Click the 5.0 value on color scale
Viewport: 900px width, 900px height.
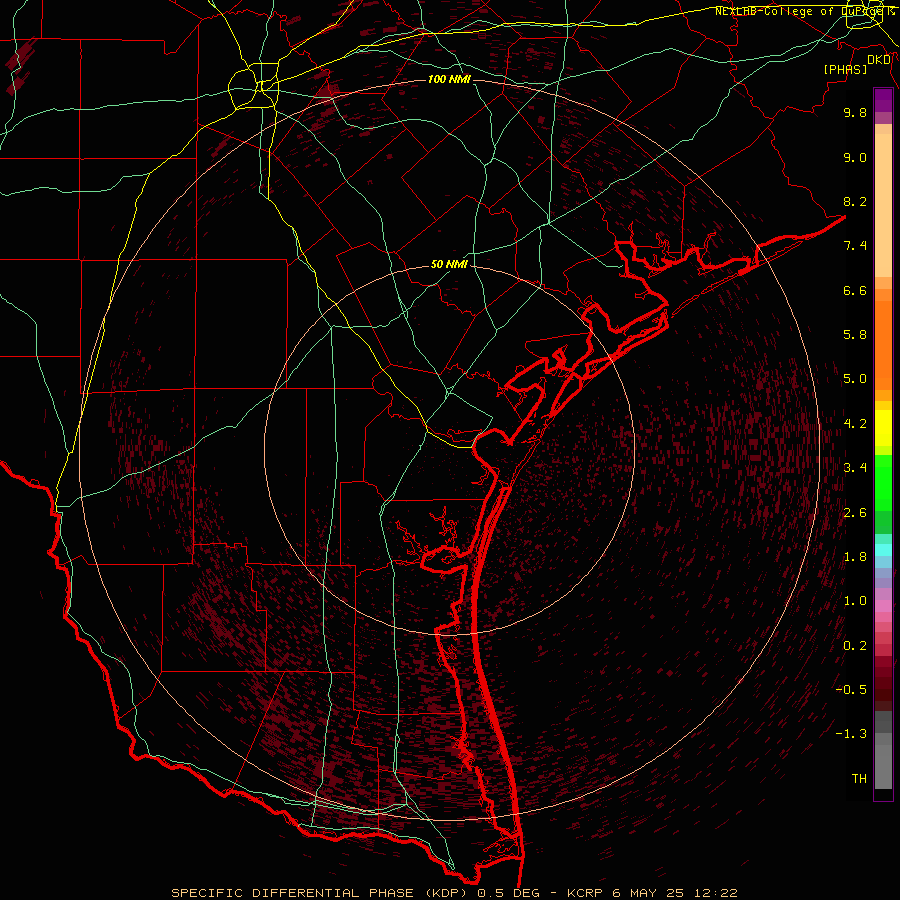pyautogui.click(x=855, y=379)
